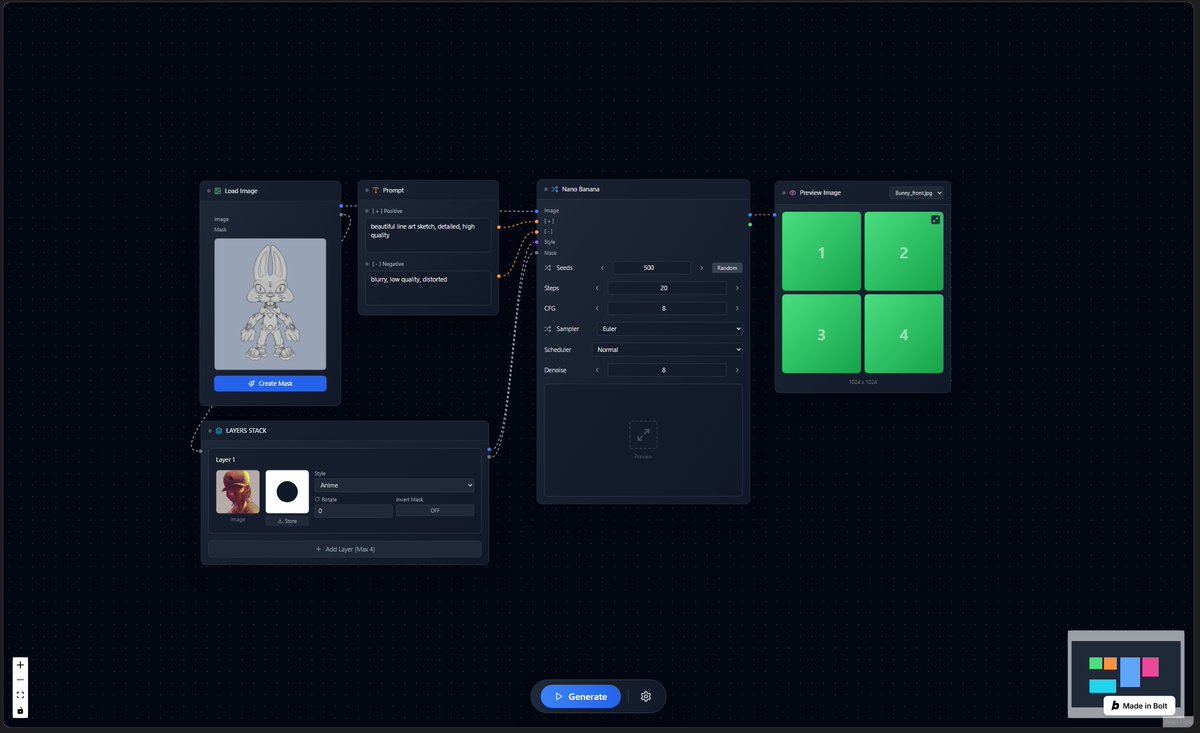This screenshot has height=733, width=1200.
Task: Increase CFG with the right arrow
Action: tap(738, 308)
